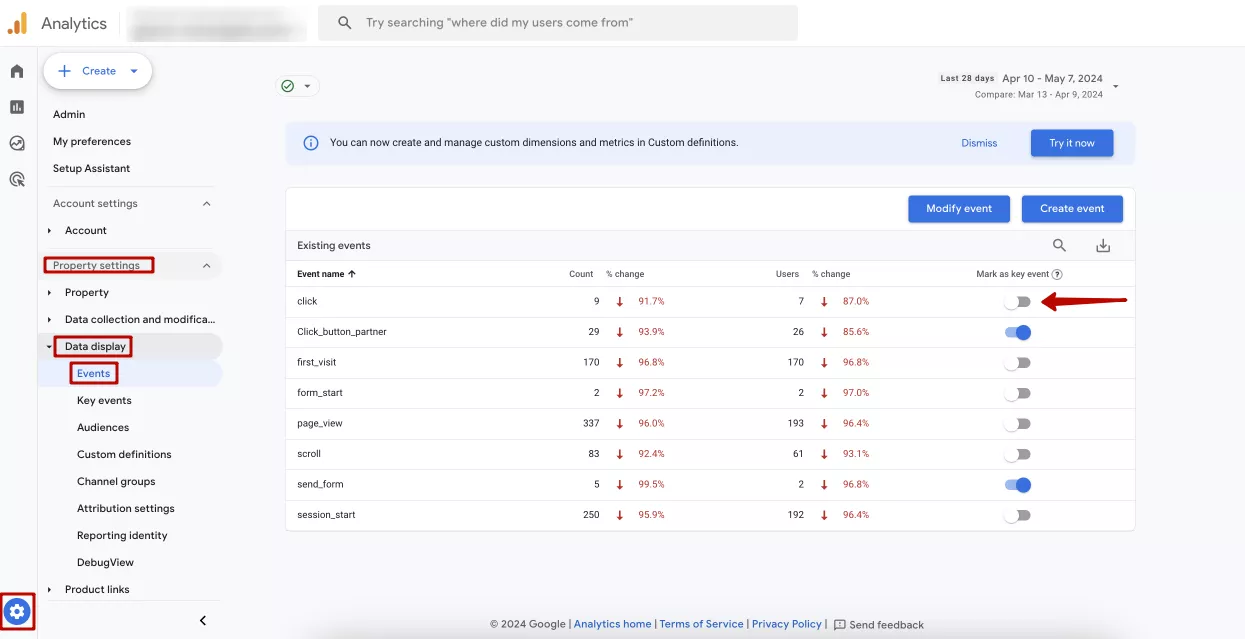Open Setup Assistant
Viewport: 1245px width, 639px height.
92,169
